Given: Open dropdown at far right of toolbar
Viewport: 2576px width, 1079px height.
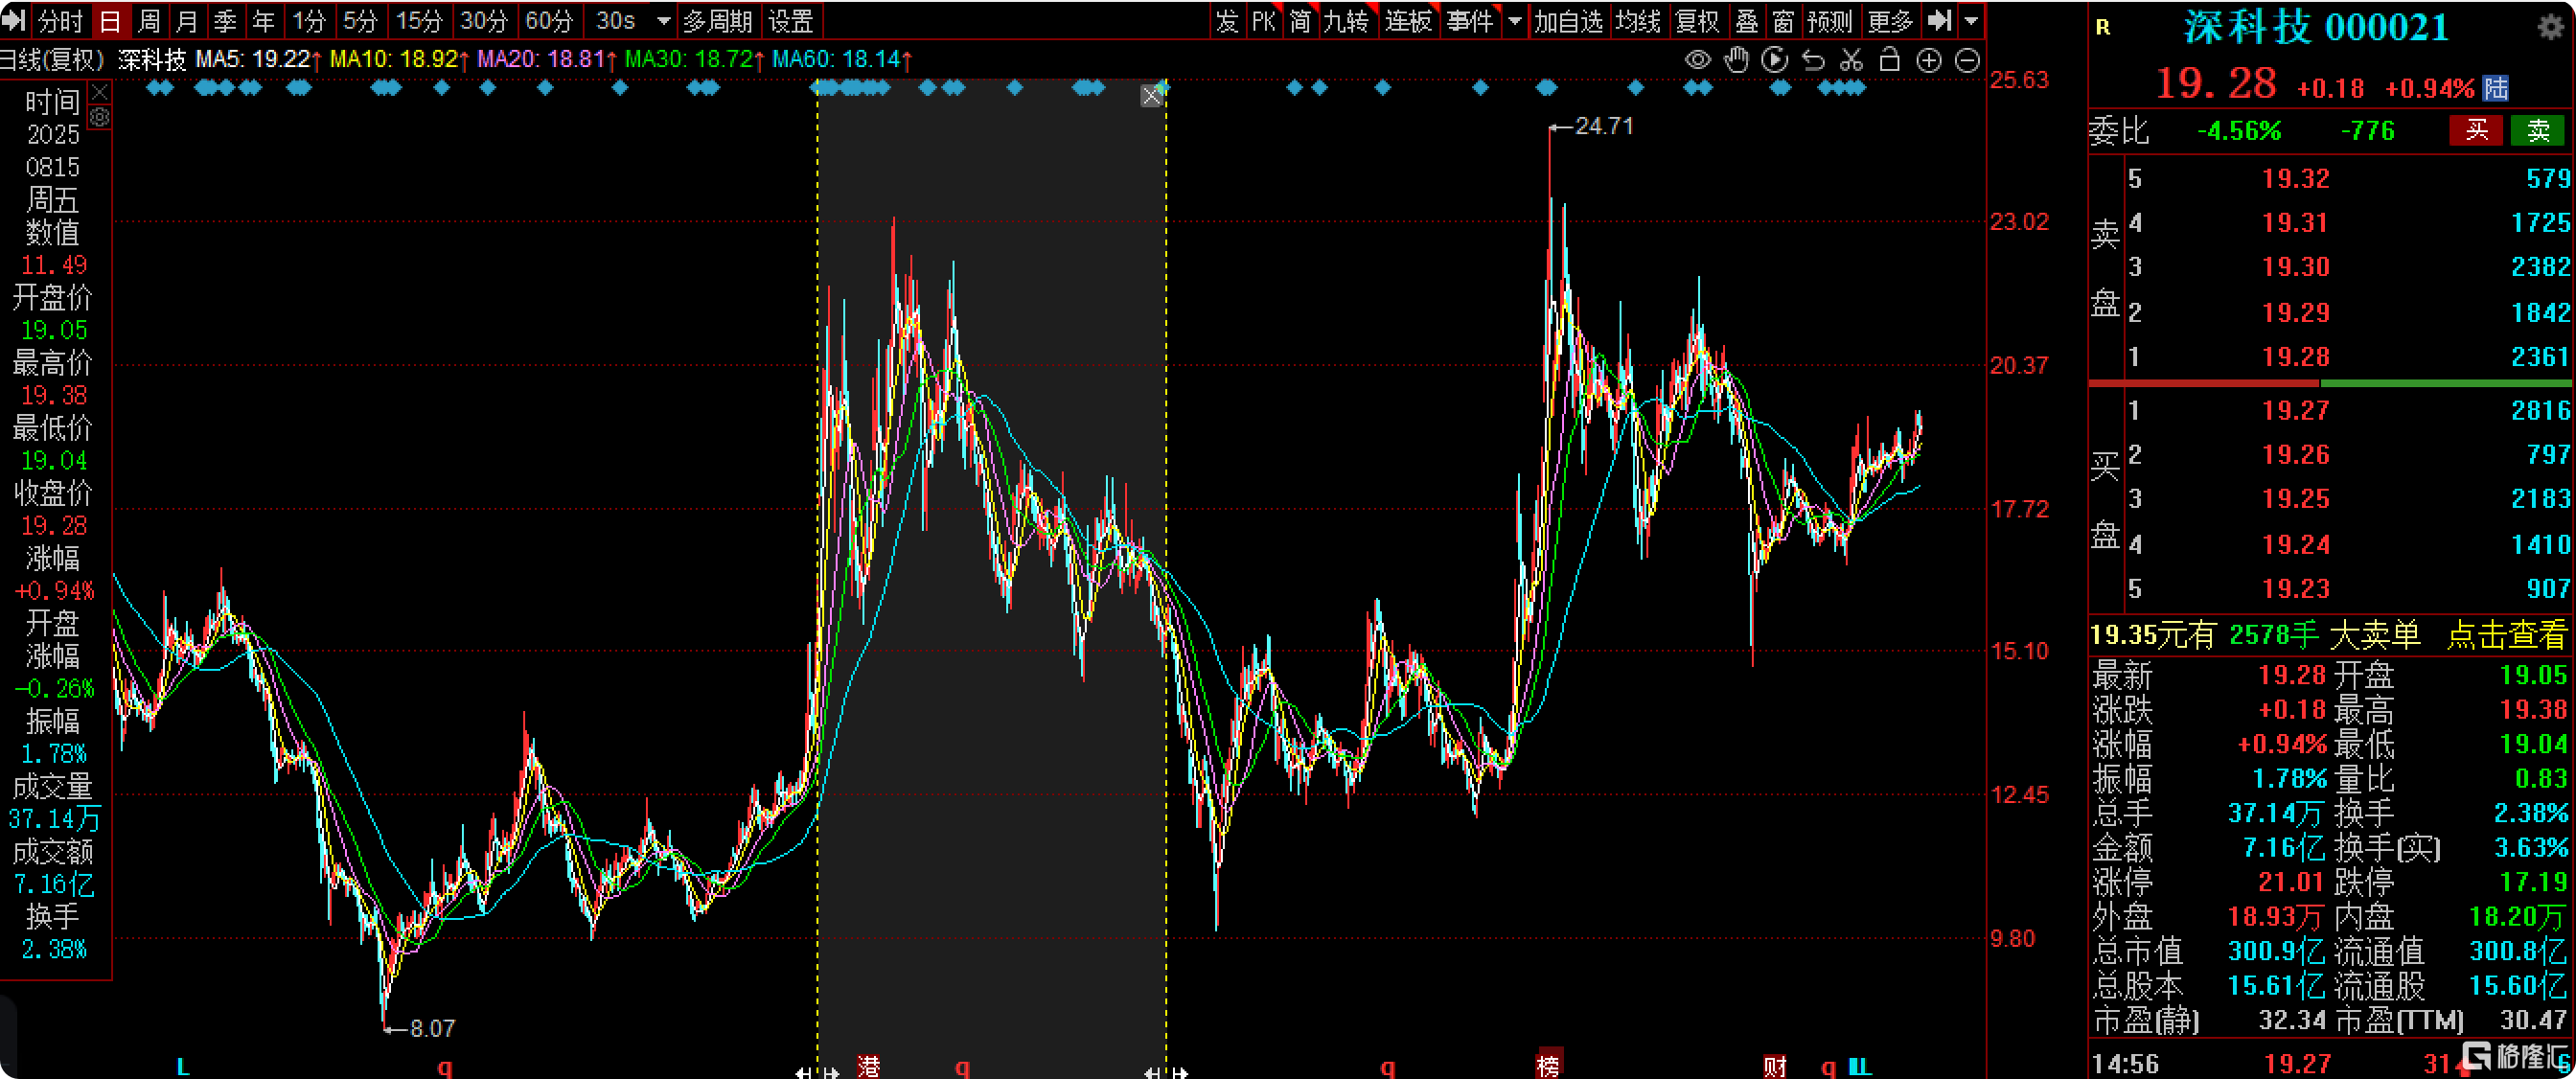Looking at the screenshot, I should [x=1970, y=20].
